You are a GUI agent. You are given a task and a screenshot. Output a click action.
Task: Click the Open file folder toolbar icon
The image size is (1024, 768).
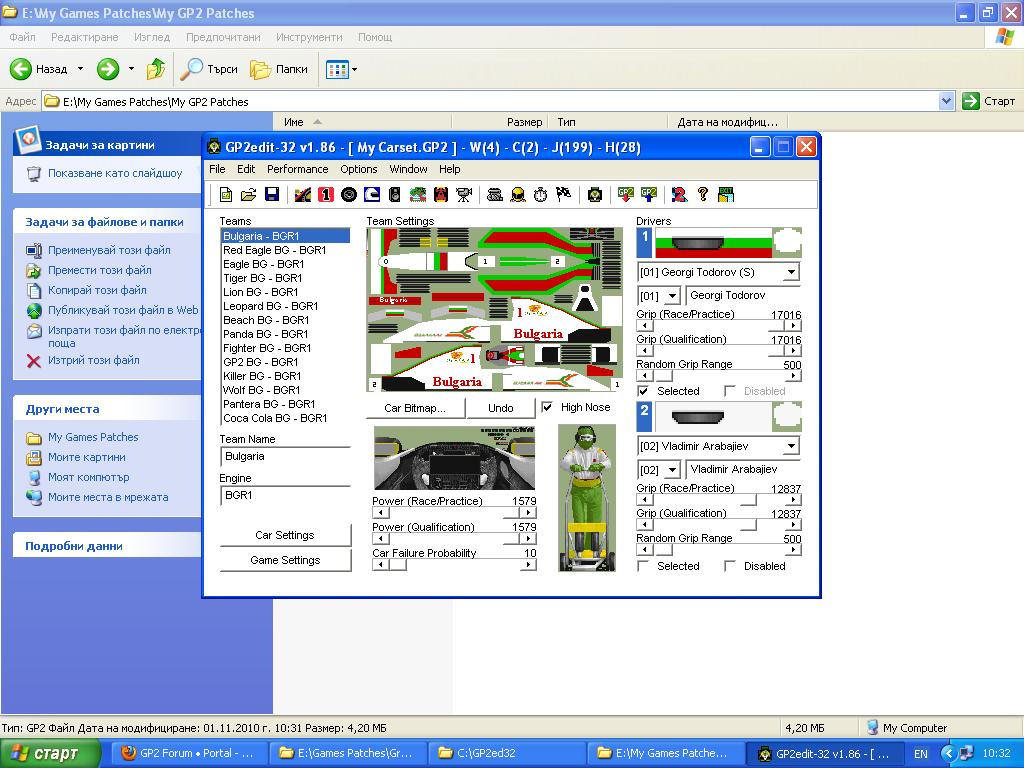[248, 194]
